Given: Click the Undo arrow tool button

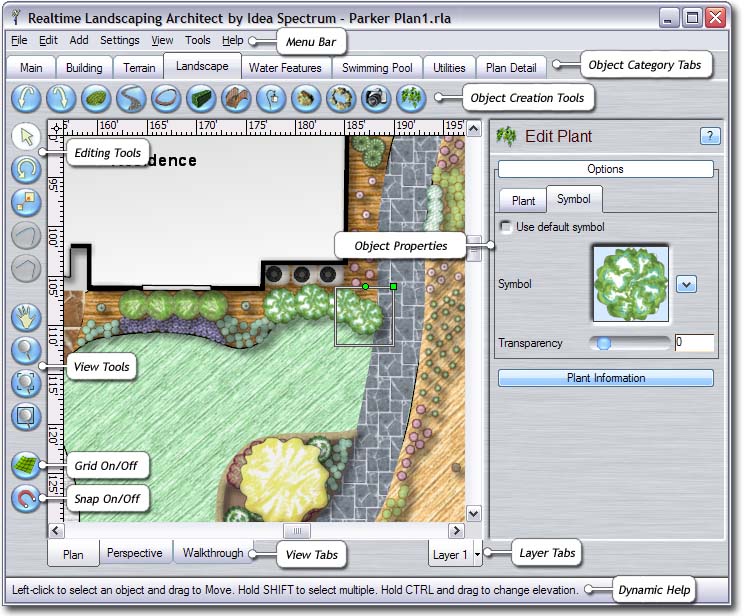Looking at the screenshot, I should pyautogui.click(x=26, y=98).
